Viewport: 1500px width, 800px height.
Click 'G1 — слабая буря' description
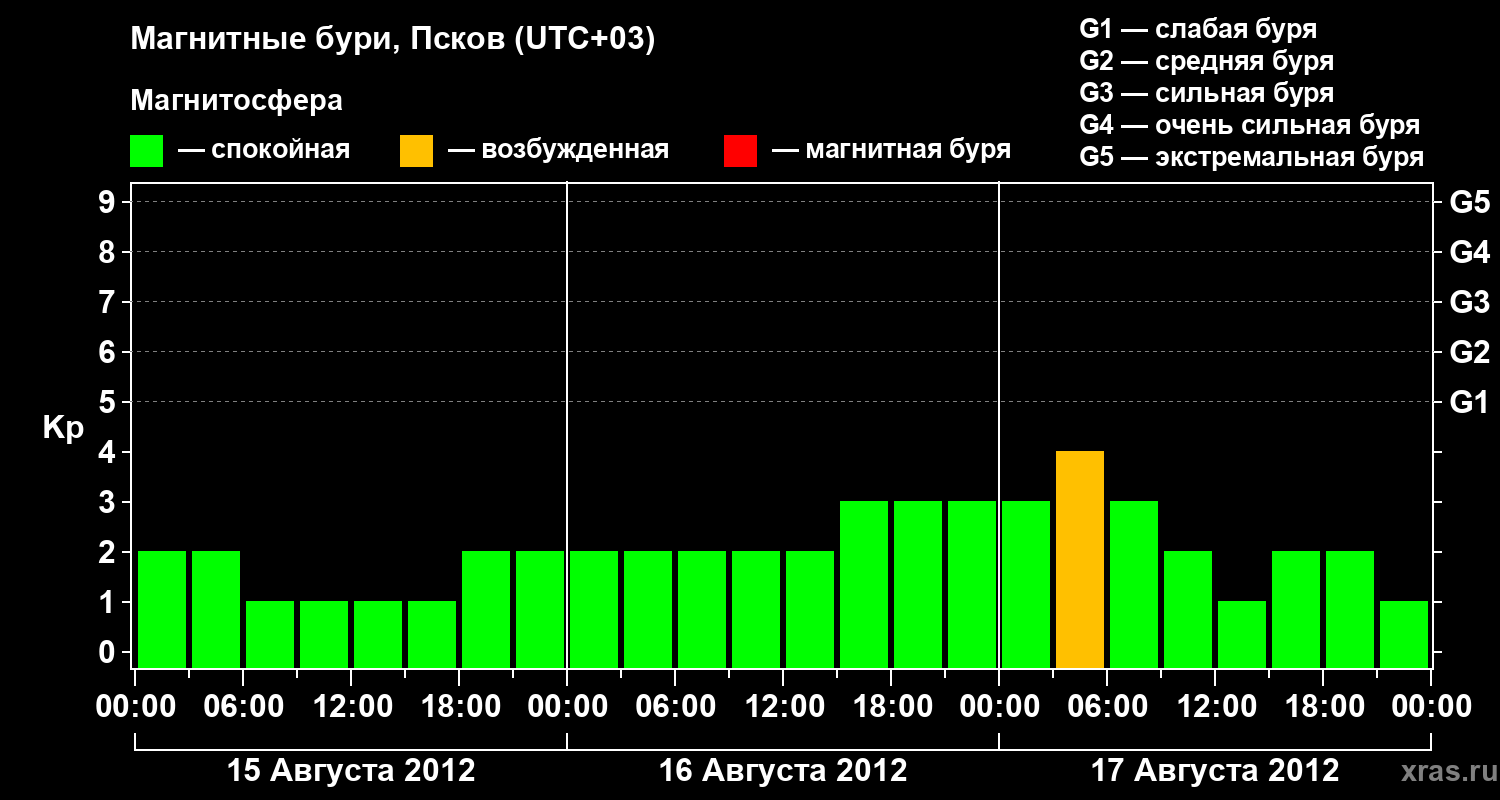coord(1198,29)
